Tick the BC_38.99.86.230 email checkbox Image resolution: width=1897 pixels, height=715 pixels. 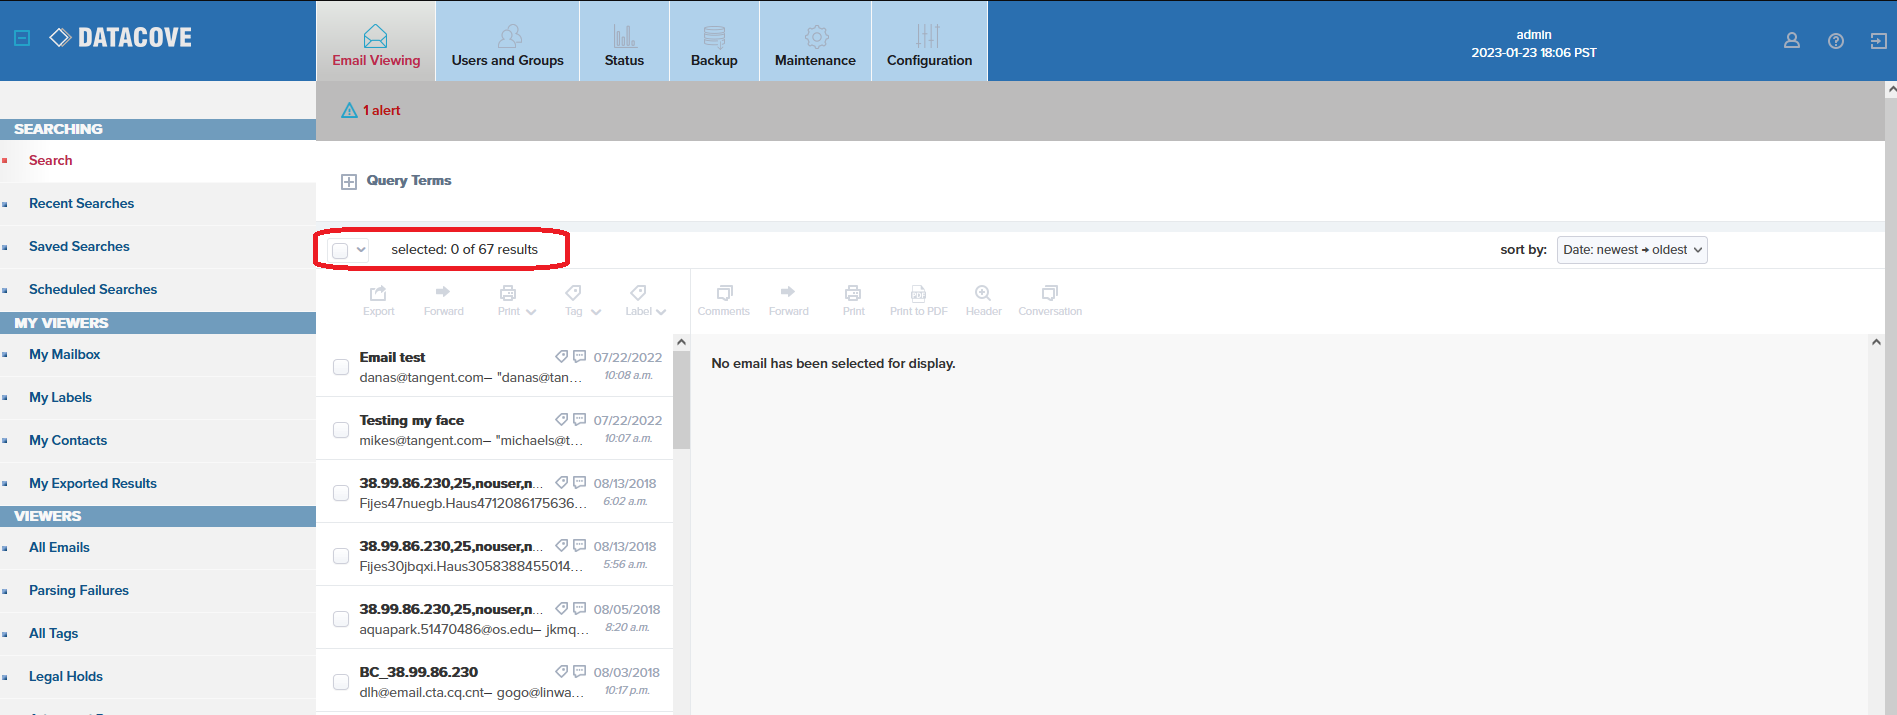click(x=341, y=682)
